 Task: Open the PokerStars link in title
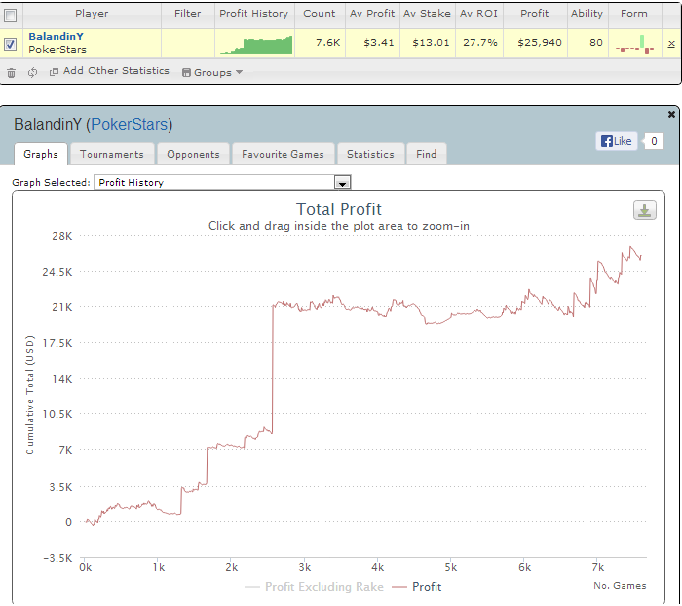click(x=129, y=124)
